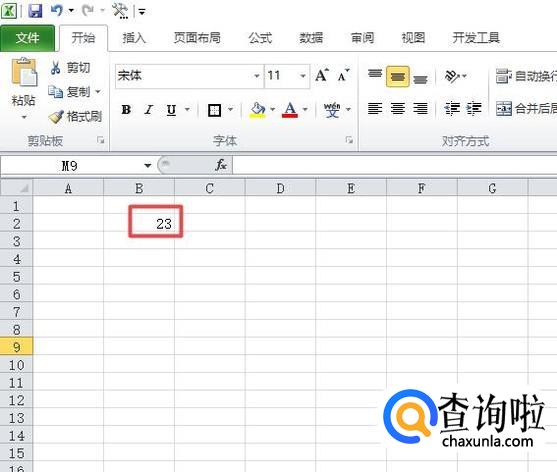Image resolution: width=557 pixels, height=472 pixels.
Task: Switch to the 插入 ribbon tab
Action: (x=134, y=38)
